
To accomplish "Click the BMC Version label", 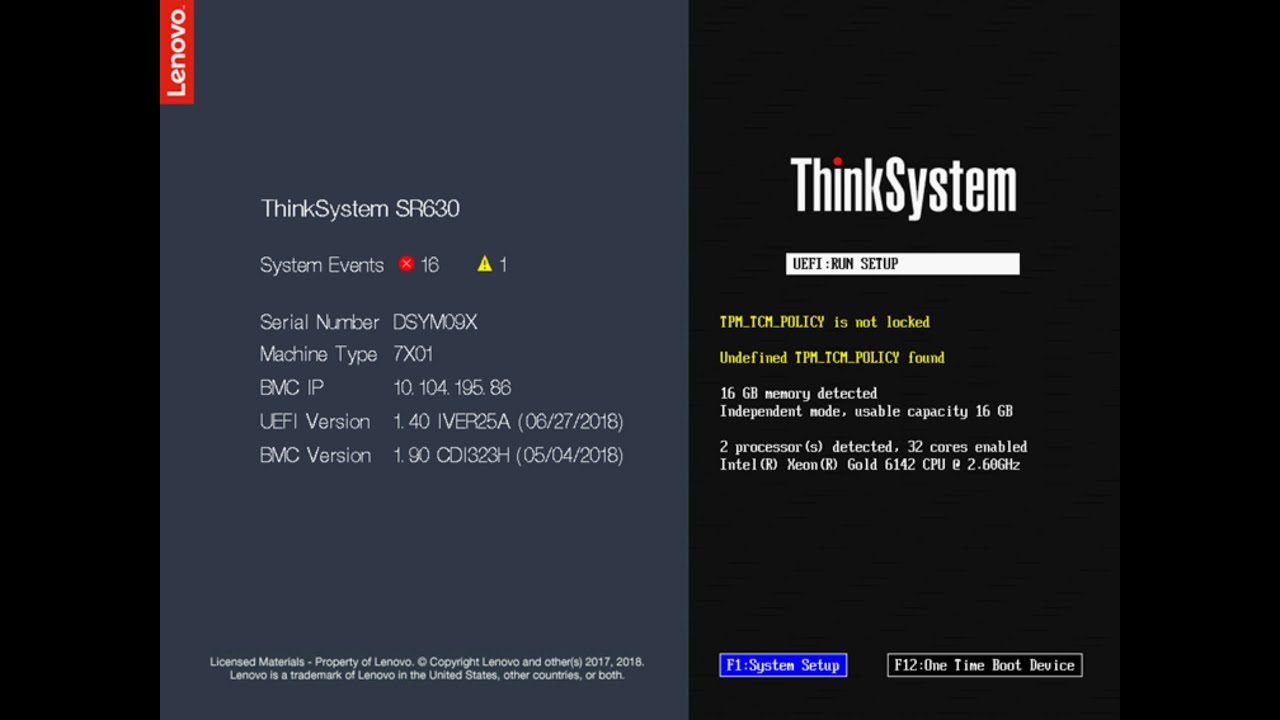I will pos(315,455).
